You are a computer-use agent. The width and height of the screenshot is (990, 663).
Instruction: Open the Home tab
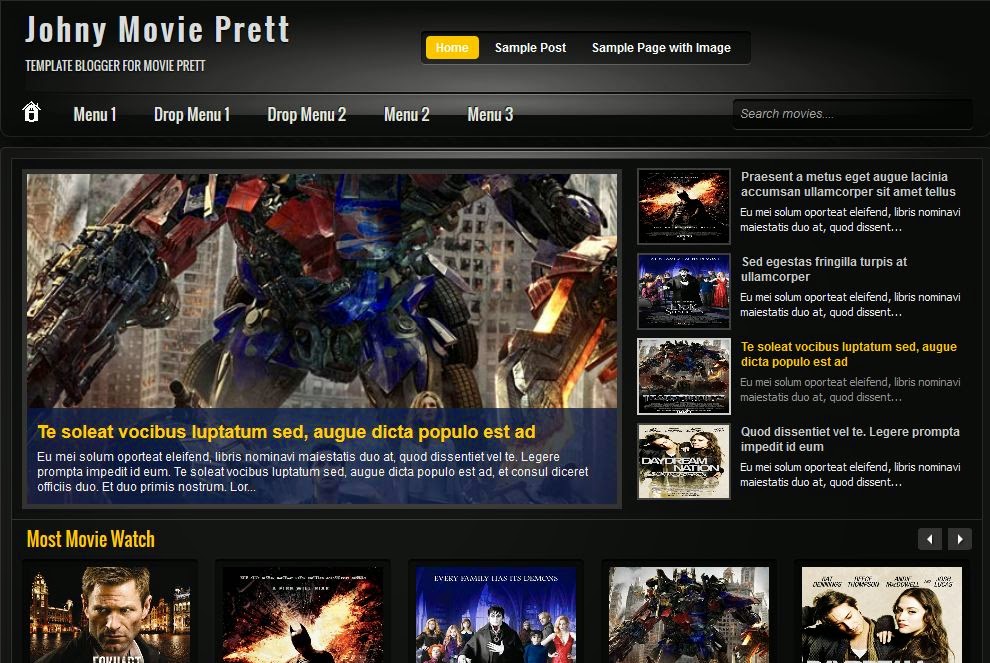(452, 47)
